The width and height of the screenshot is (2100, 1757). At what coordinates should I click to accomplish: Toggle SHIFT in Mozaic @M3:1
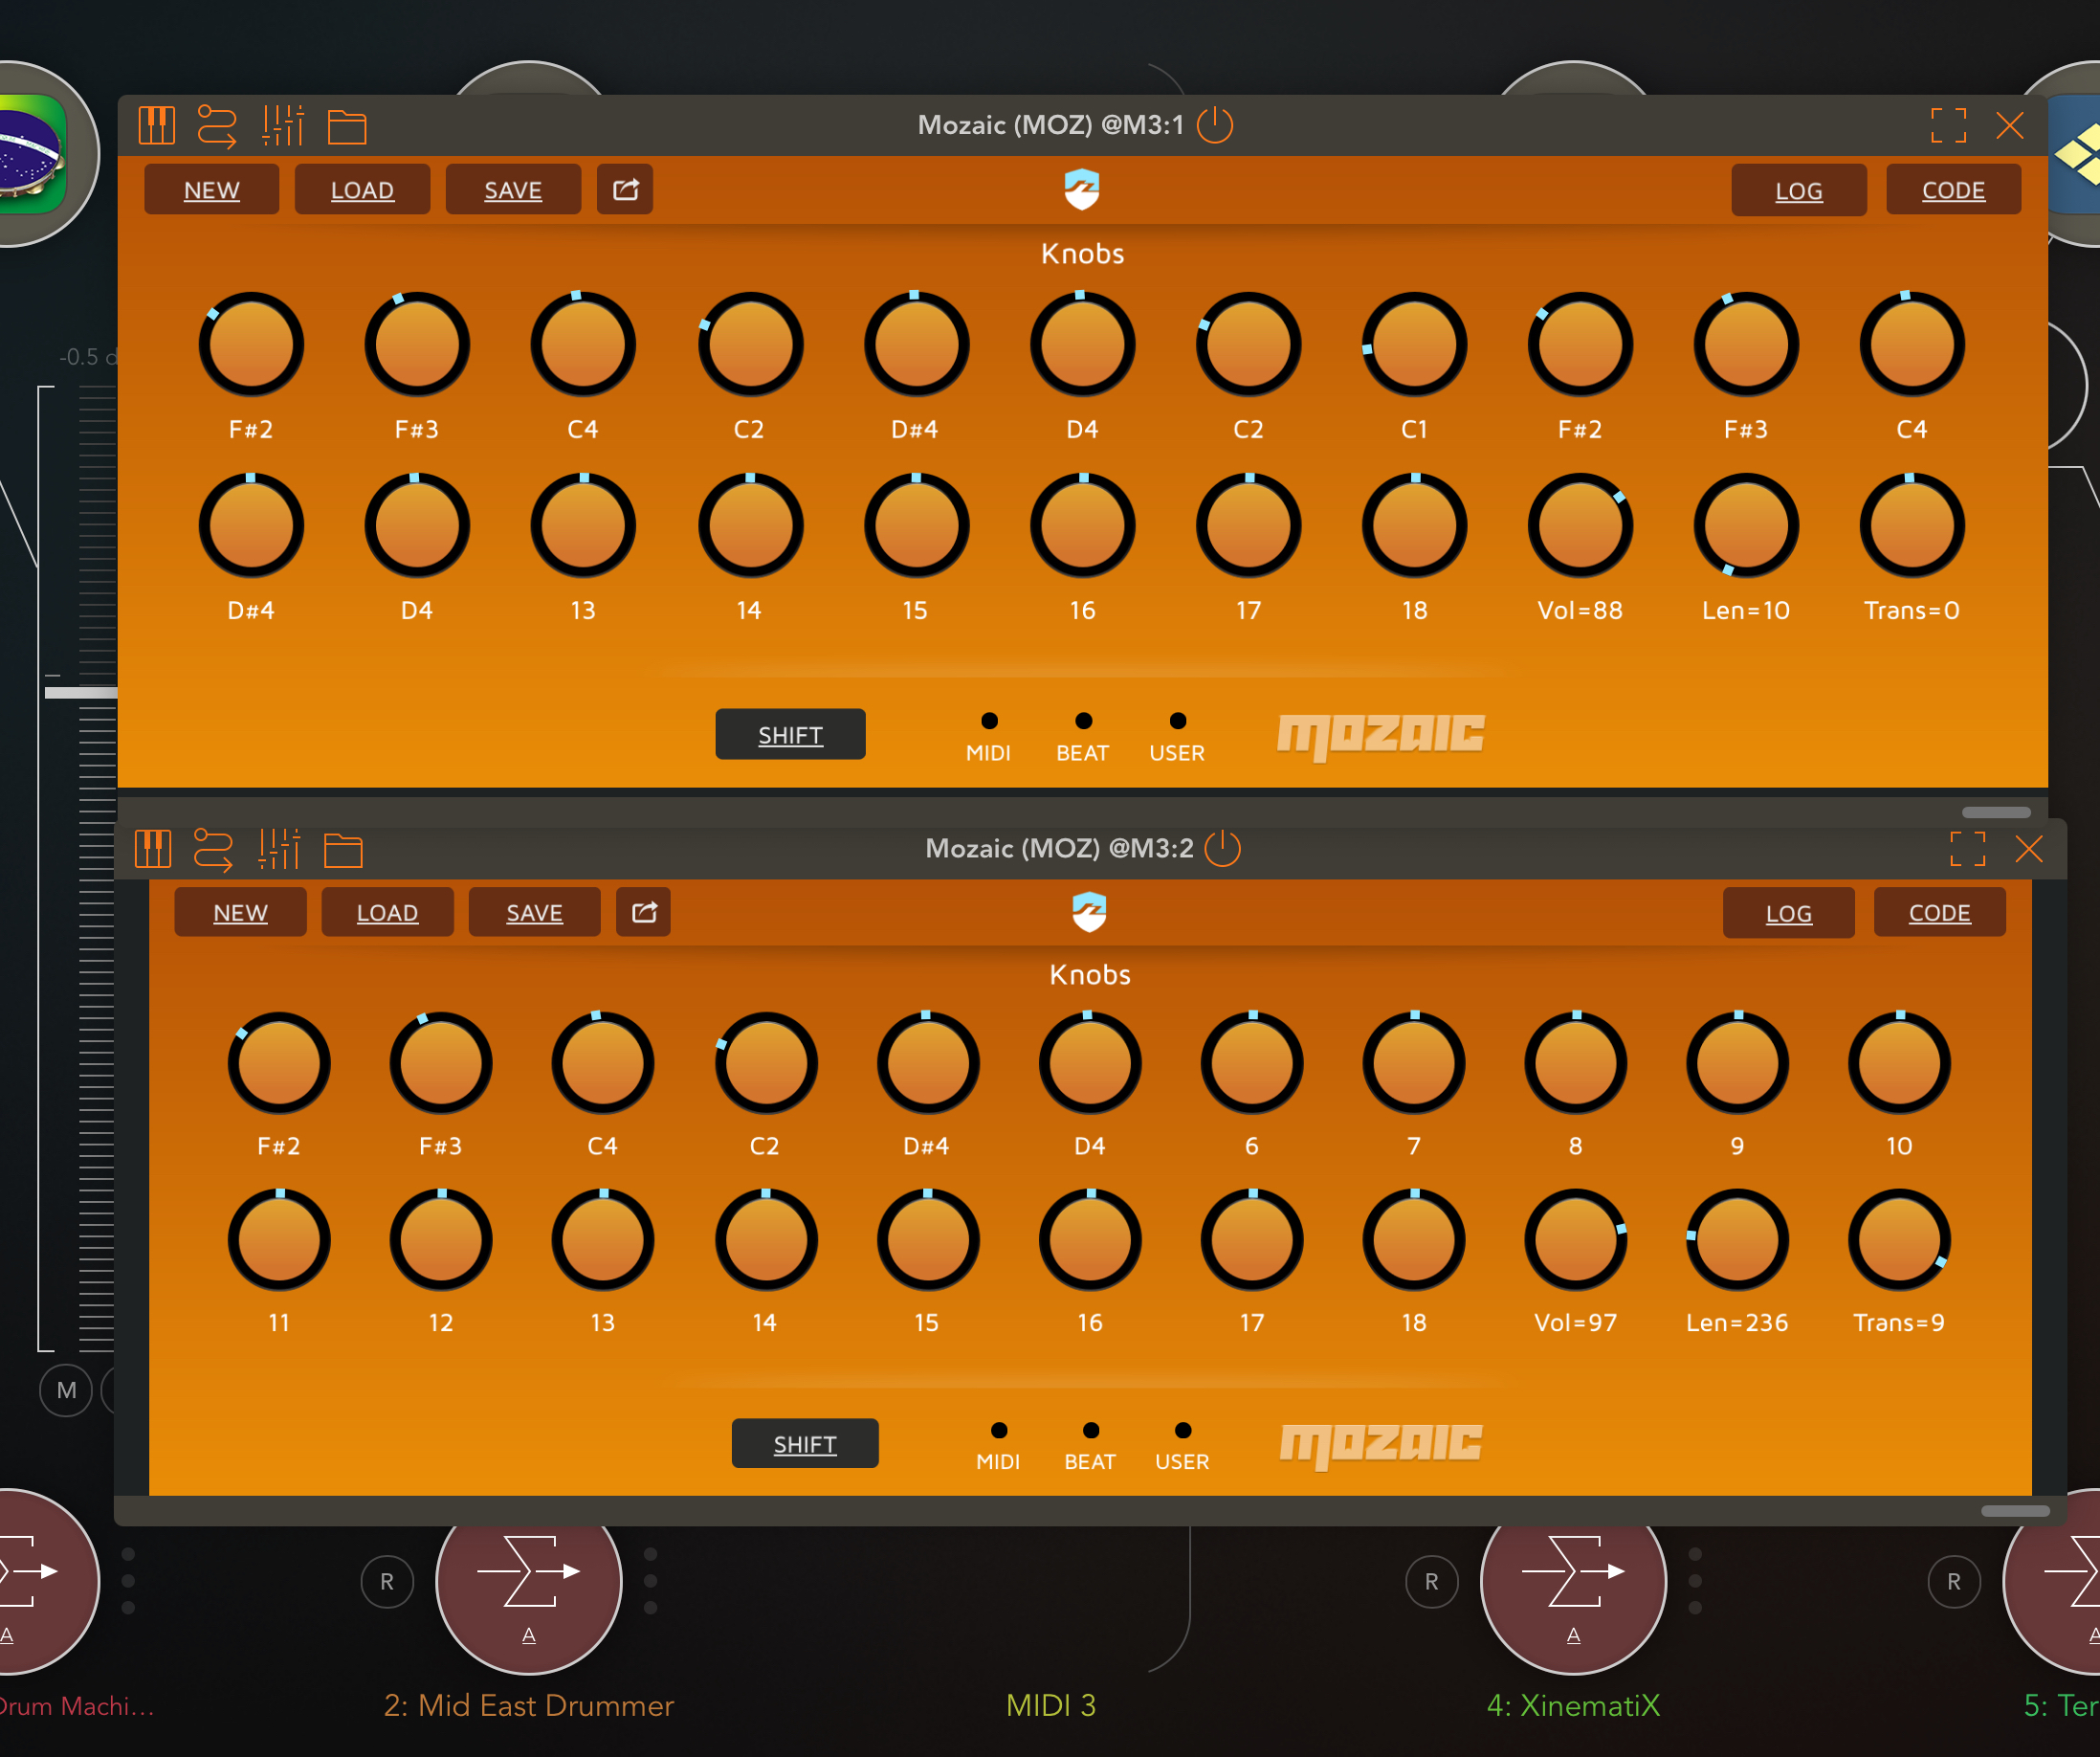[x=790, y=734]
